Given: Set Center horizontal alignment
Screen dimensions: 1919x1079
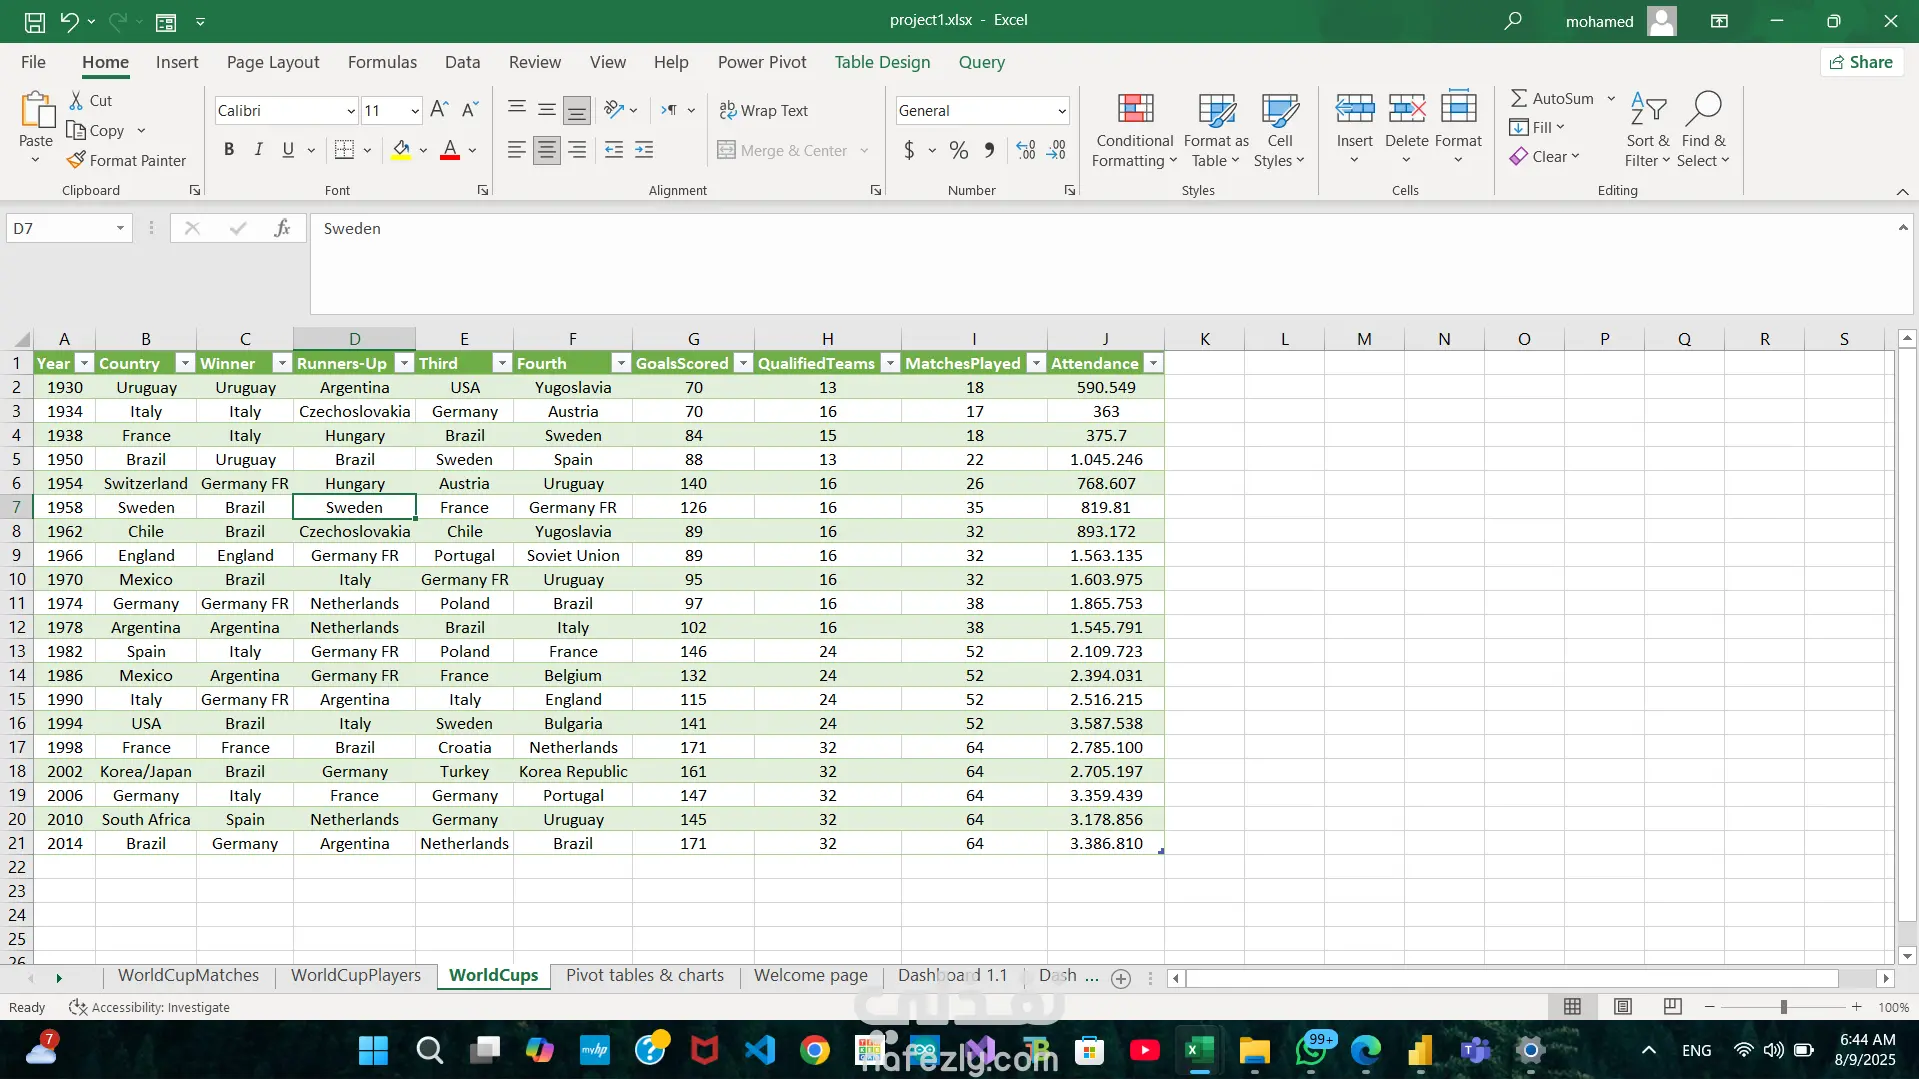Looking at the screenshot, I should pos(547,150).
